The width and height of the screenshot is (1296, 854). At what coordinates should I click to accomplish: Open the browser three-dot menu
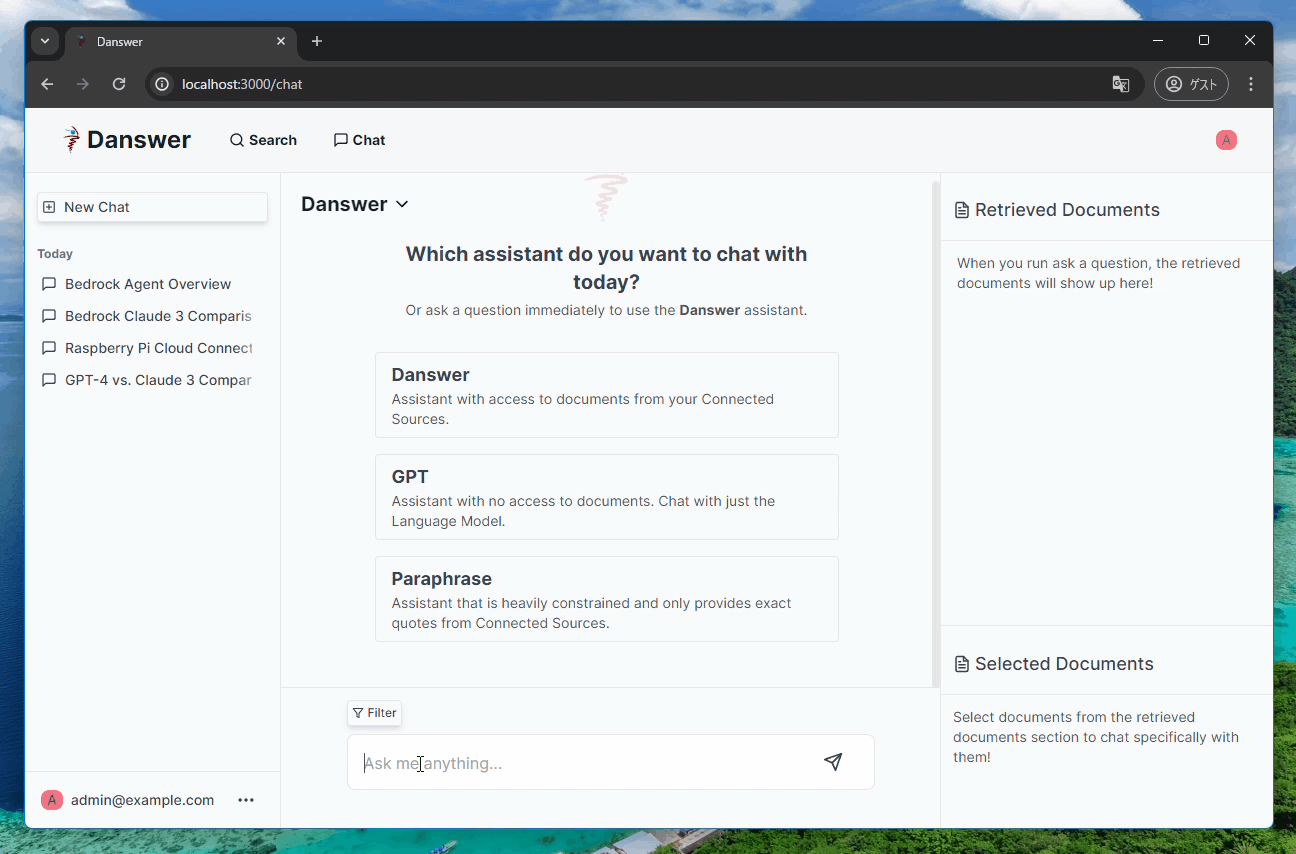(x=1251, y=84)
